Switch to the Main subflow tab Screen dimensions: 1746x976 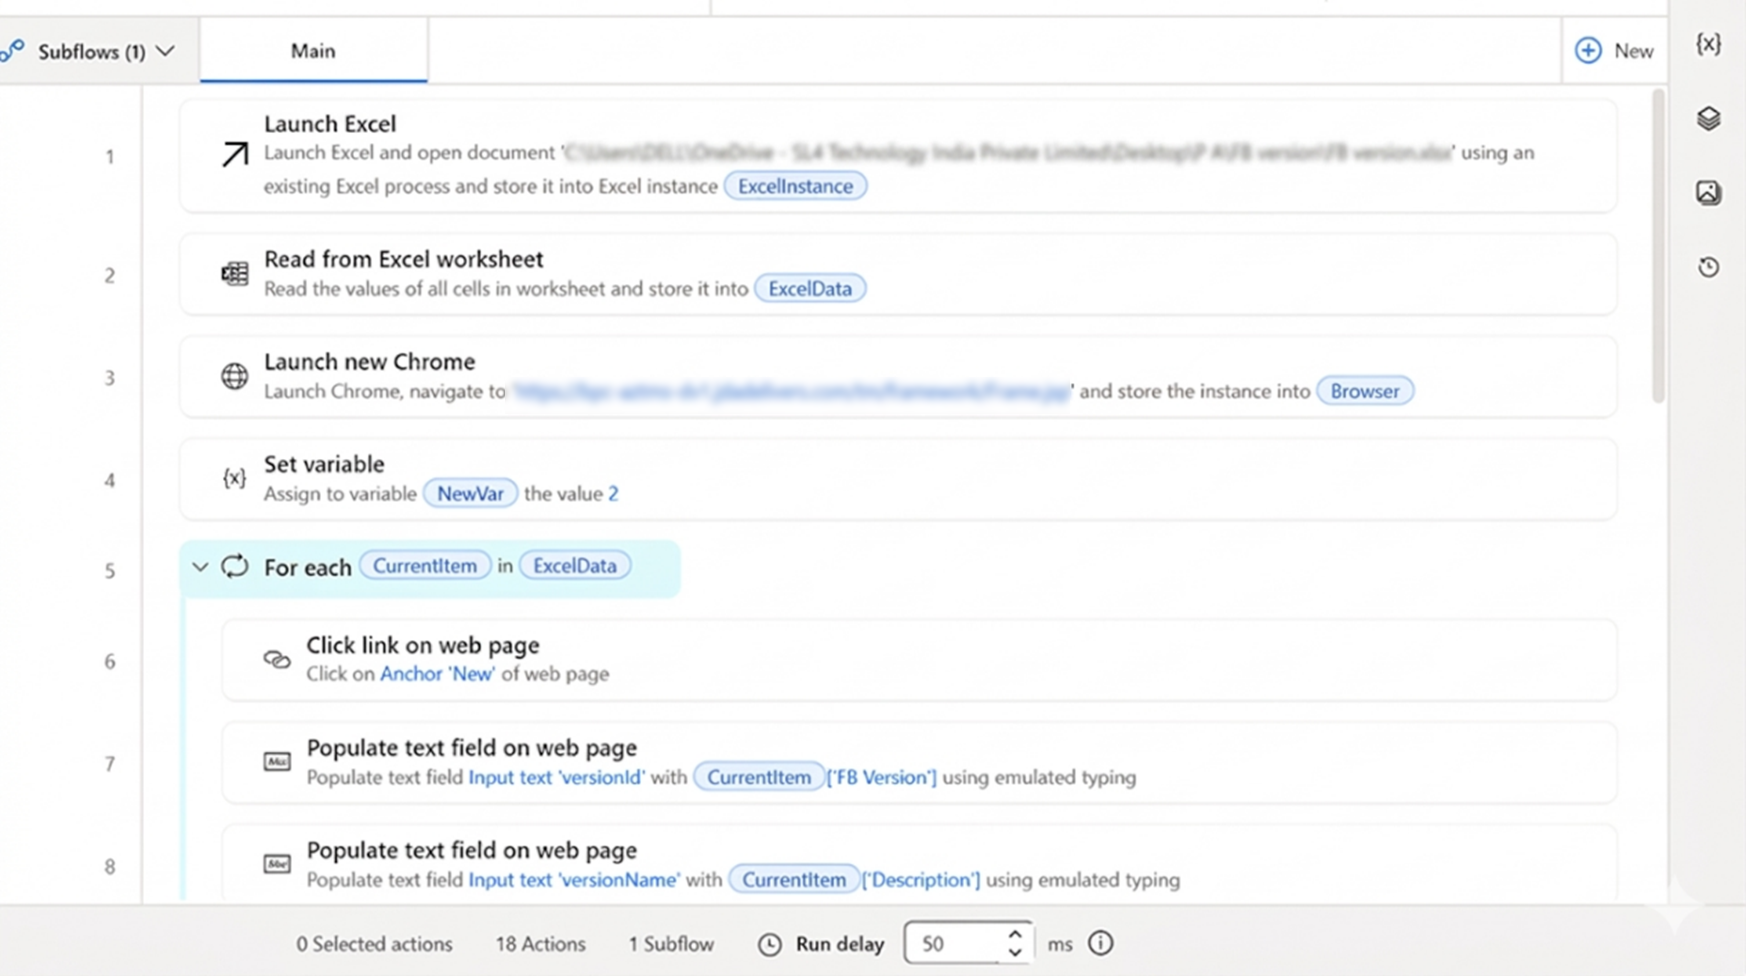(313, 51)
